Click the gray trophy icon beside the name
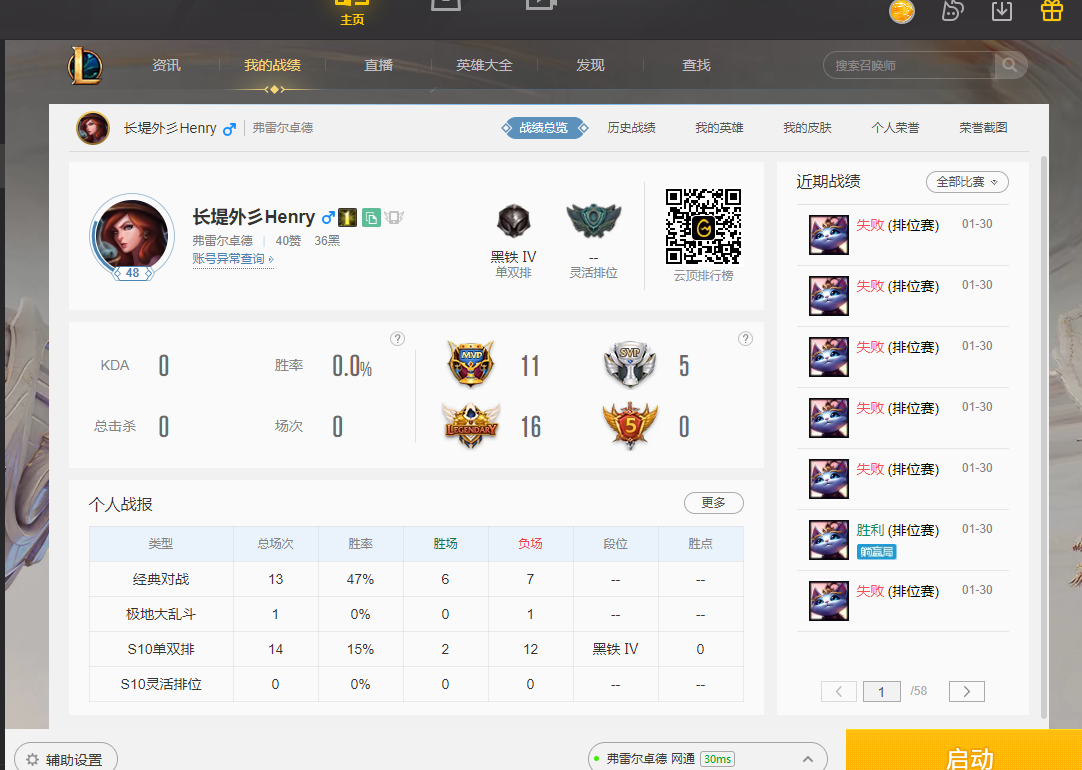The width and height of the screenshot is (1082, 770). 394,217
